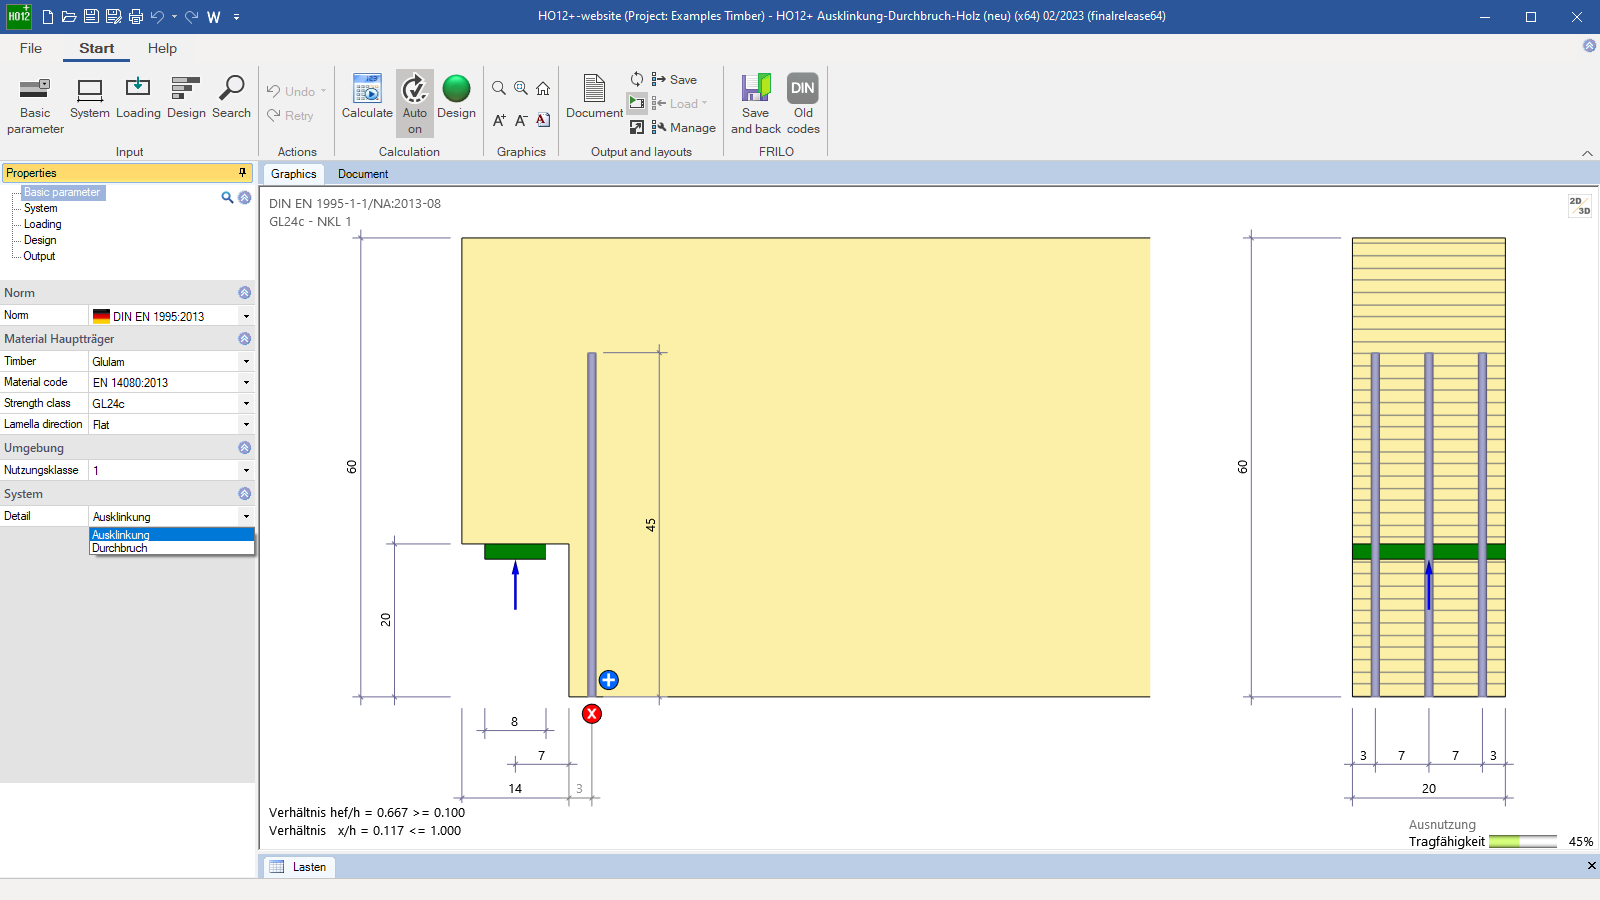Toggle the 2D/3D view button

(x=1580, y=205)
